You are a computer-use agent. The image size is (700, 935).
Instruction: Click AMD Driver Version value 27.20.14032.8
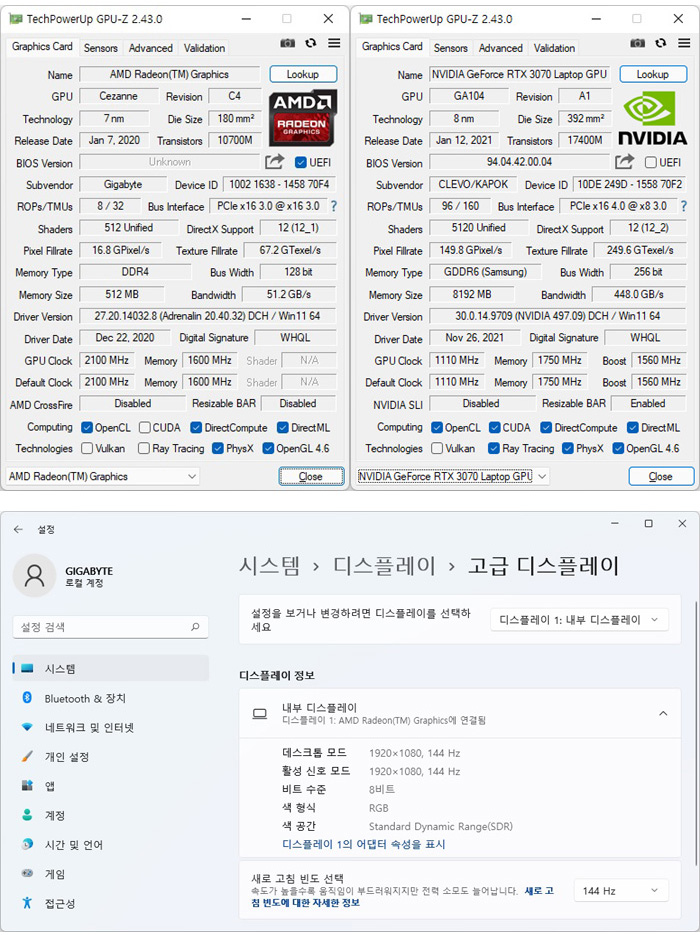[207, 315]
